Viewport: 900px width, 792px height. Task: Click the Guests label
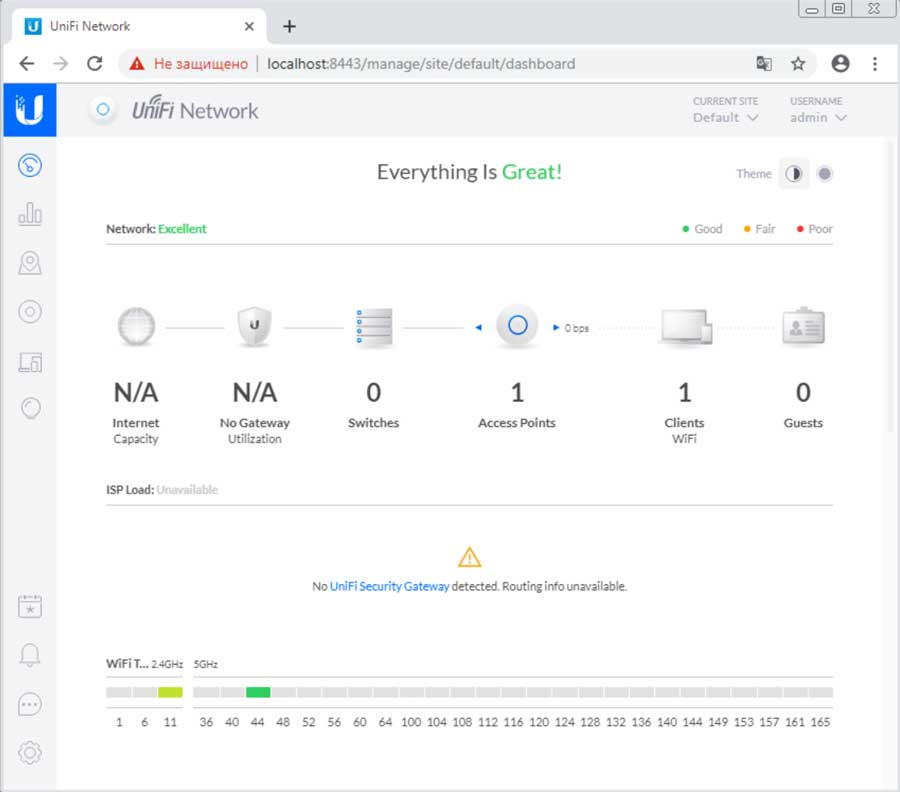tap(804, 423)
